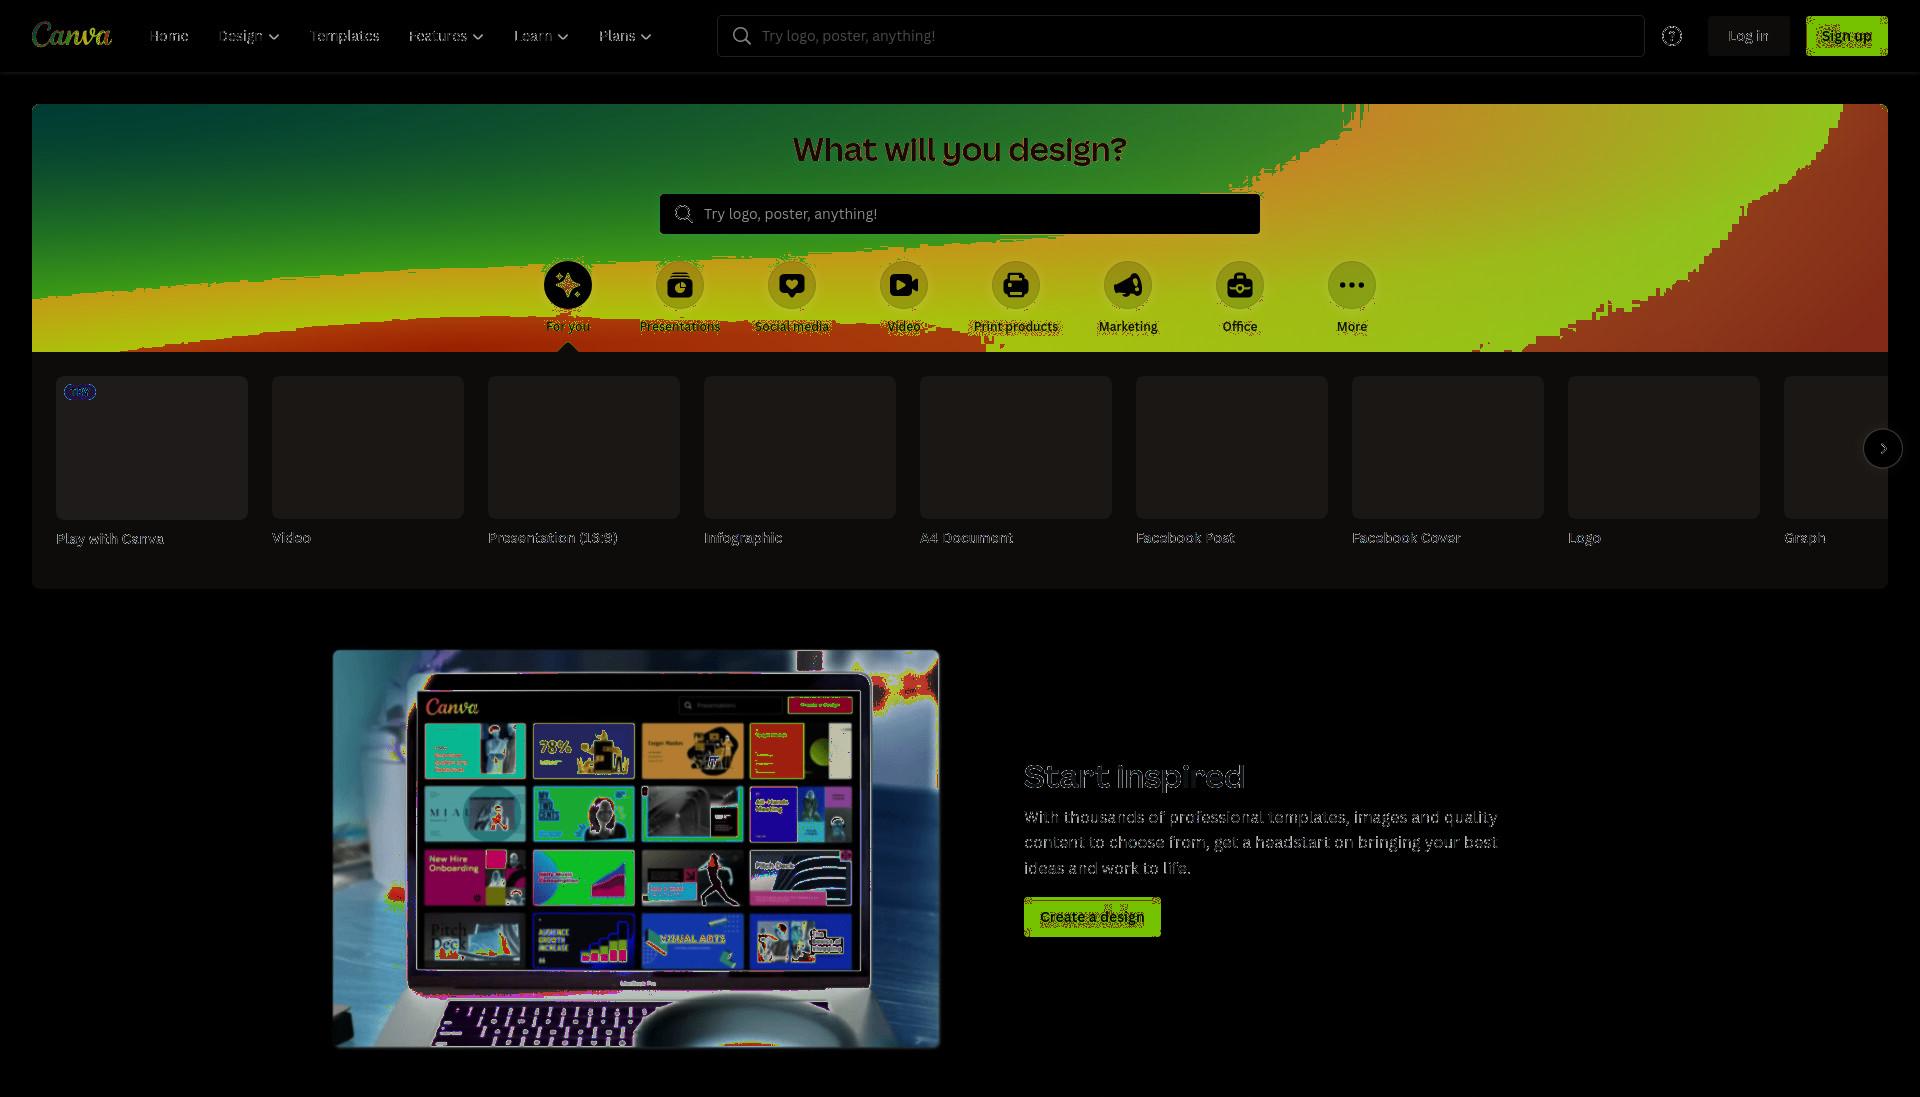Open the A4 Document card
The height and width of the screenshot is (1097, 1920).
[x=1016, y=447]
